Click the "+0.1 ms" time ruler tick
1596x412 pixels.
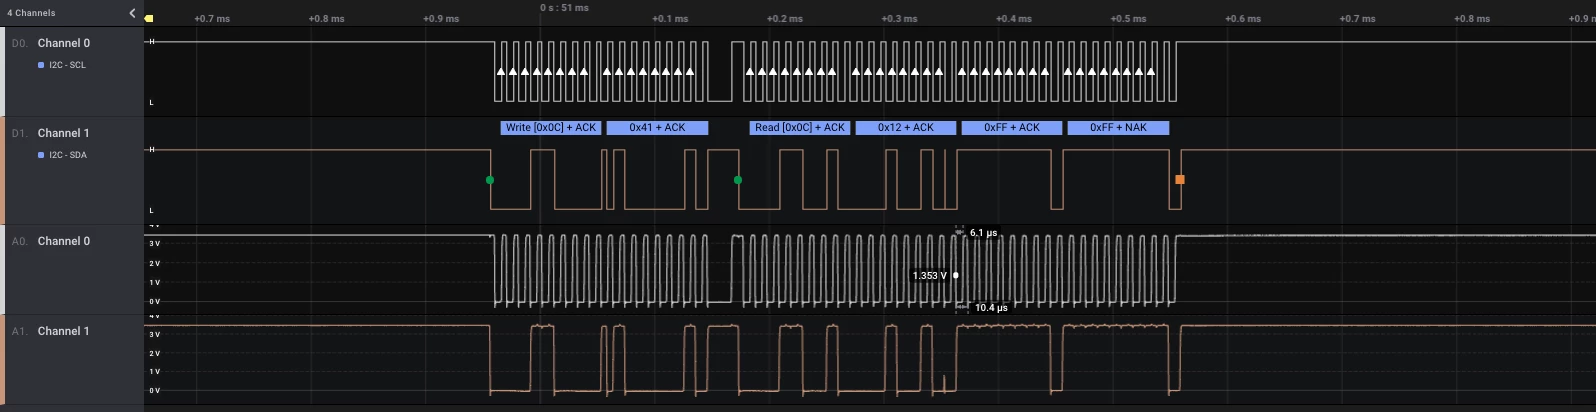pyautogui.click(x=670, y=19)
